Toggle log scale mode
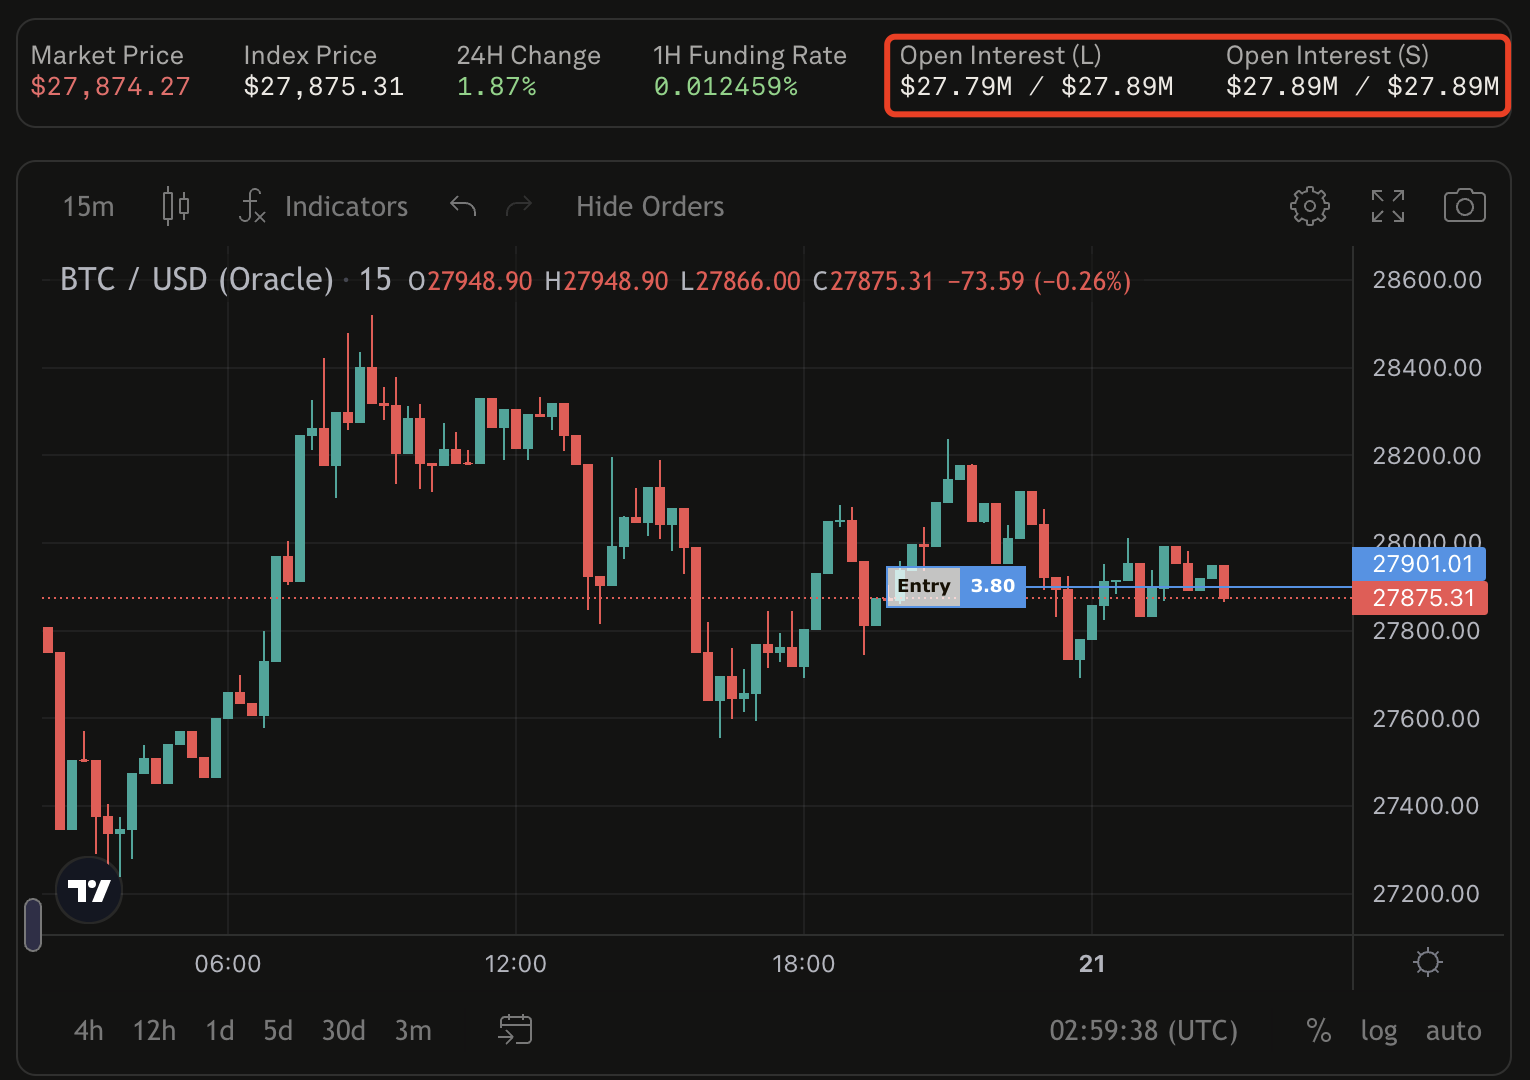The image size is (1530, 1080). pyautogui.click(x=1378, y=1030)
